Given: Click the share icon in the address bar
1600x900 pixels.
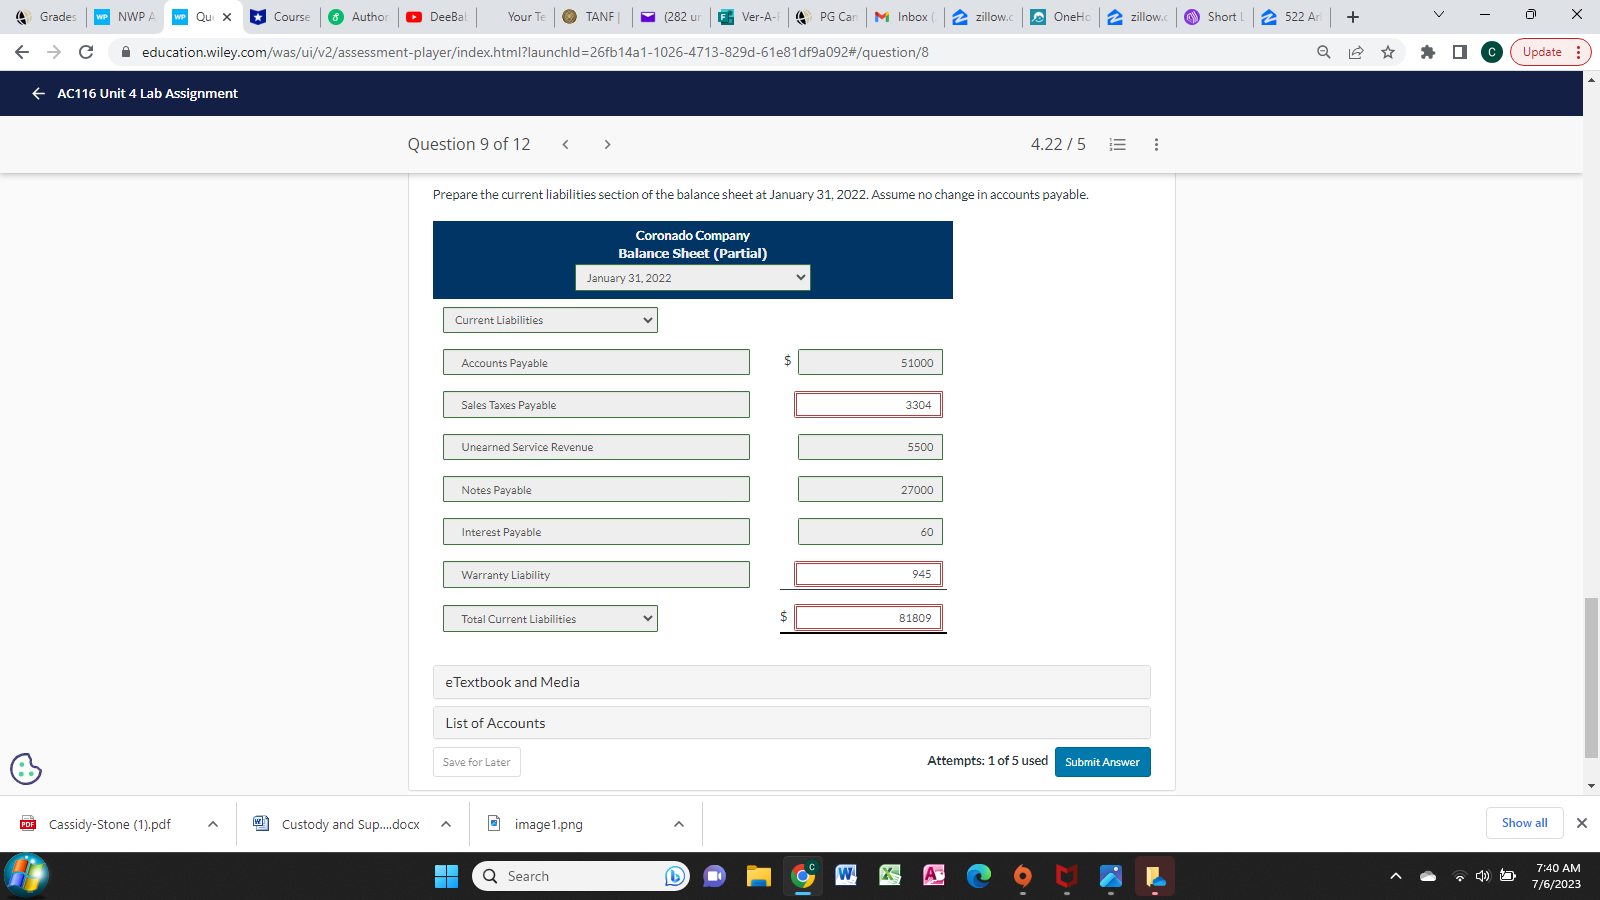Looking at the screenshot, I should click(1356, 52).
